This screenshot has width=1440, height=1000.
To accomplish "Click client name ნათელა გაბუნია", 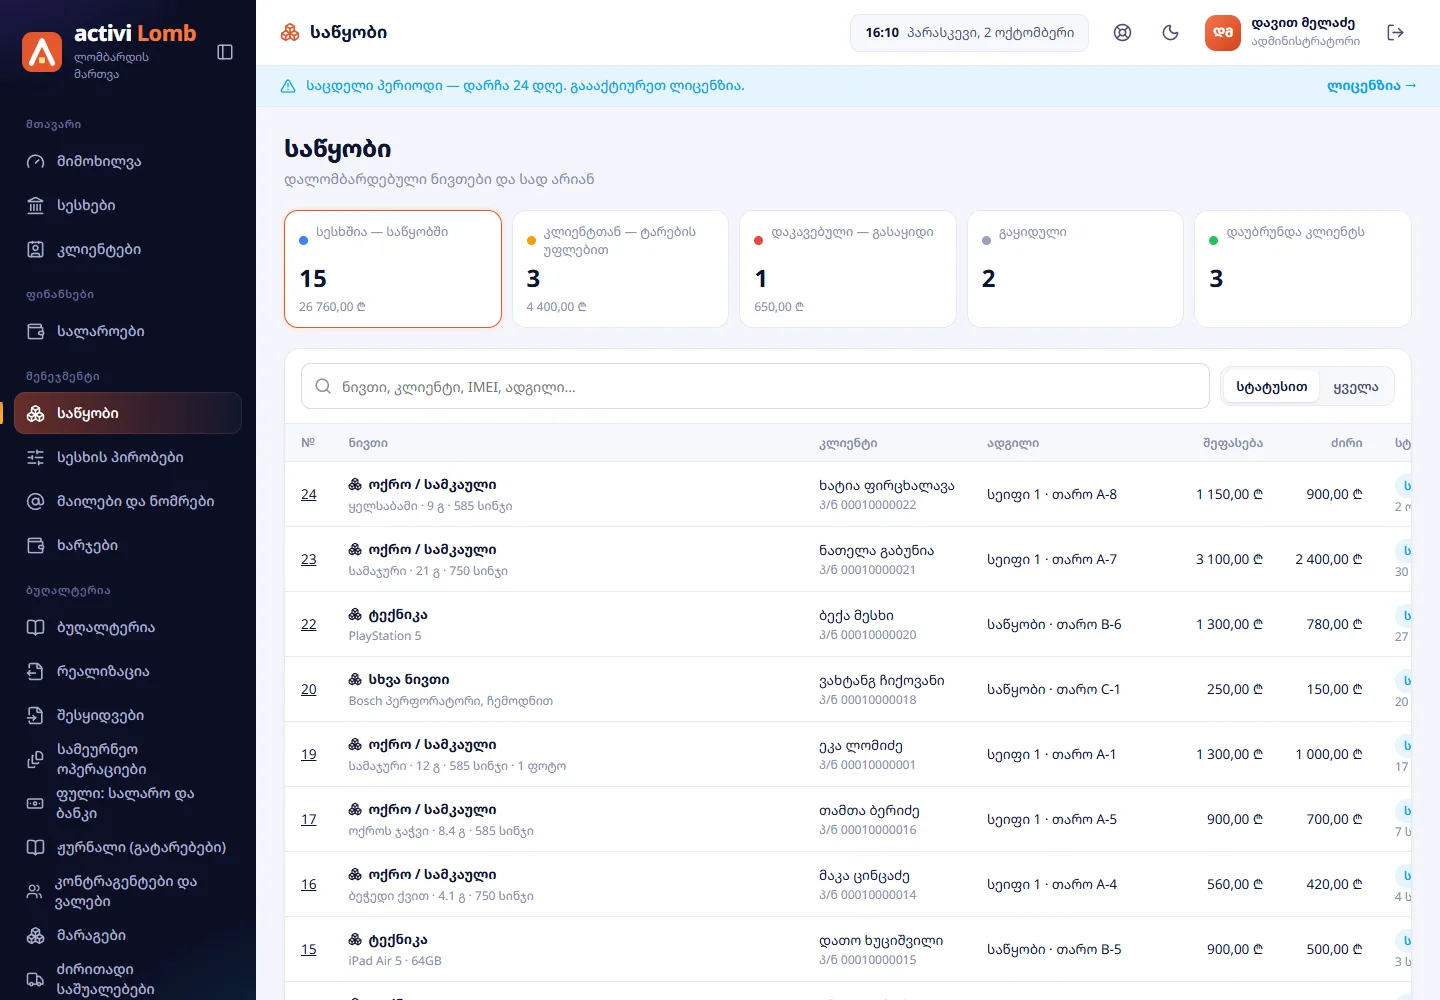I will pyautogui.click(x=876, y=550).
